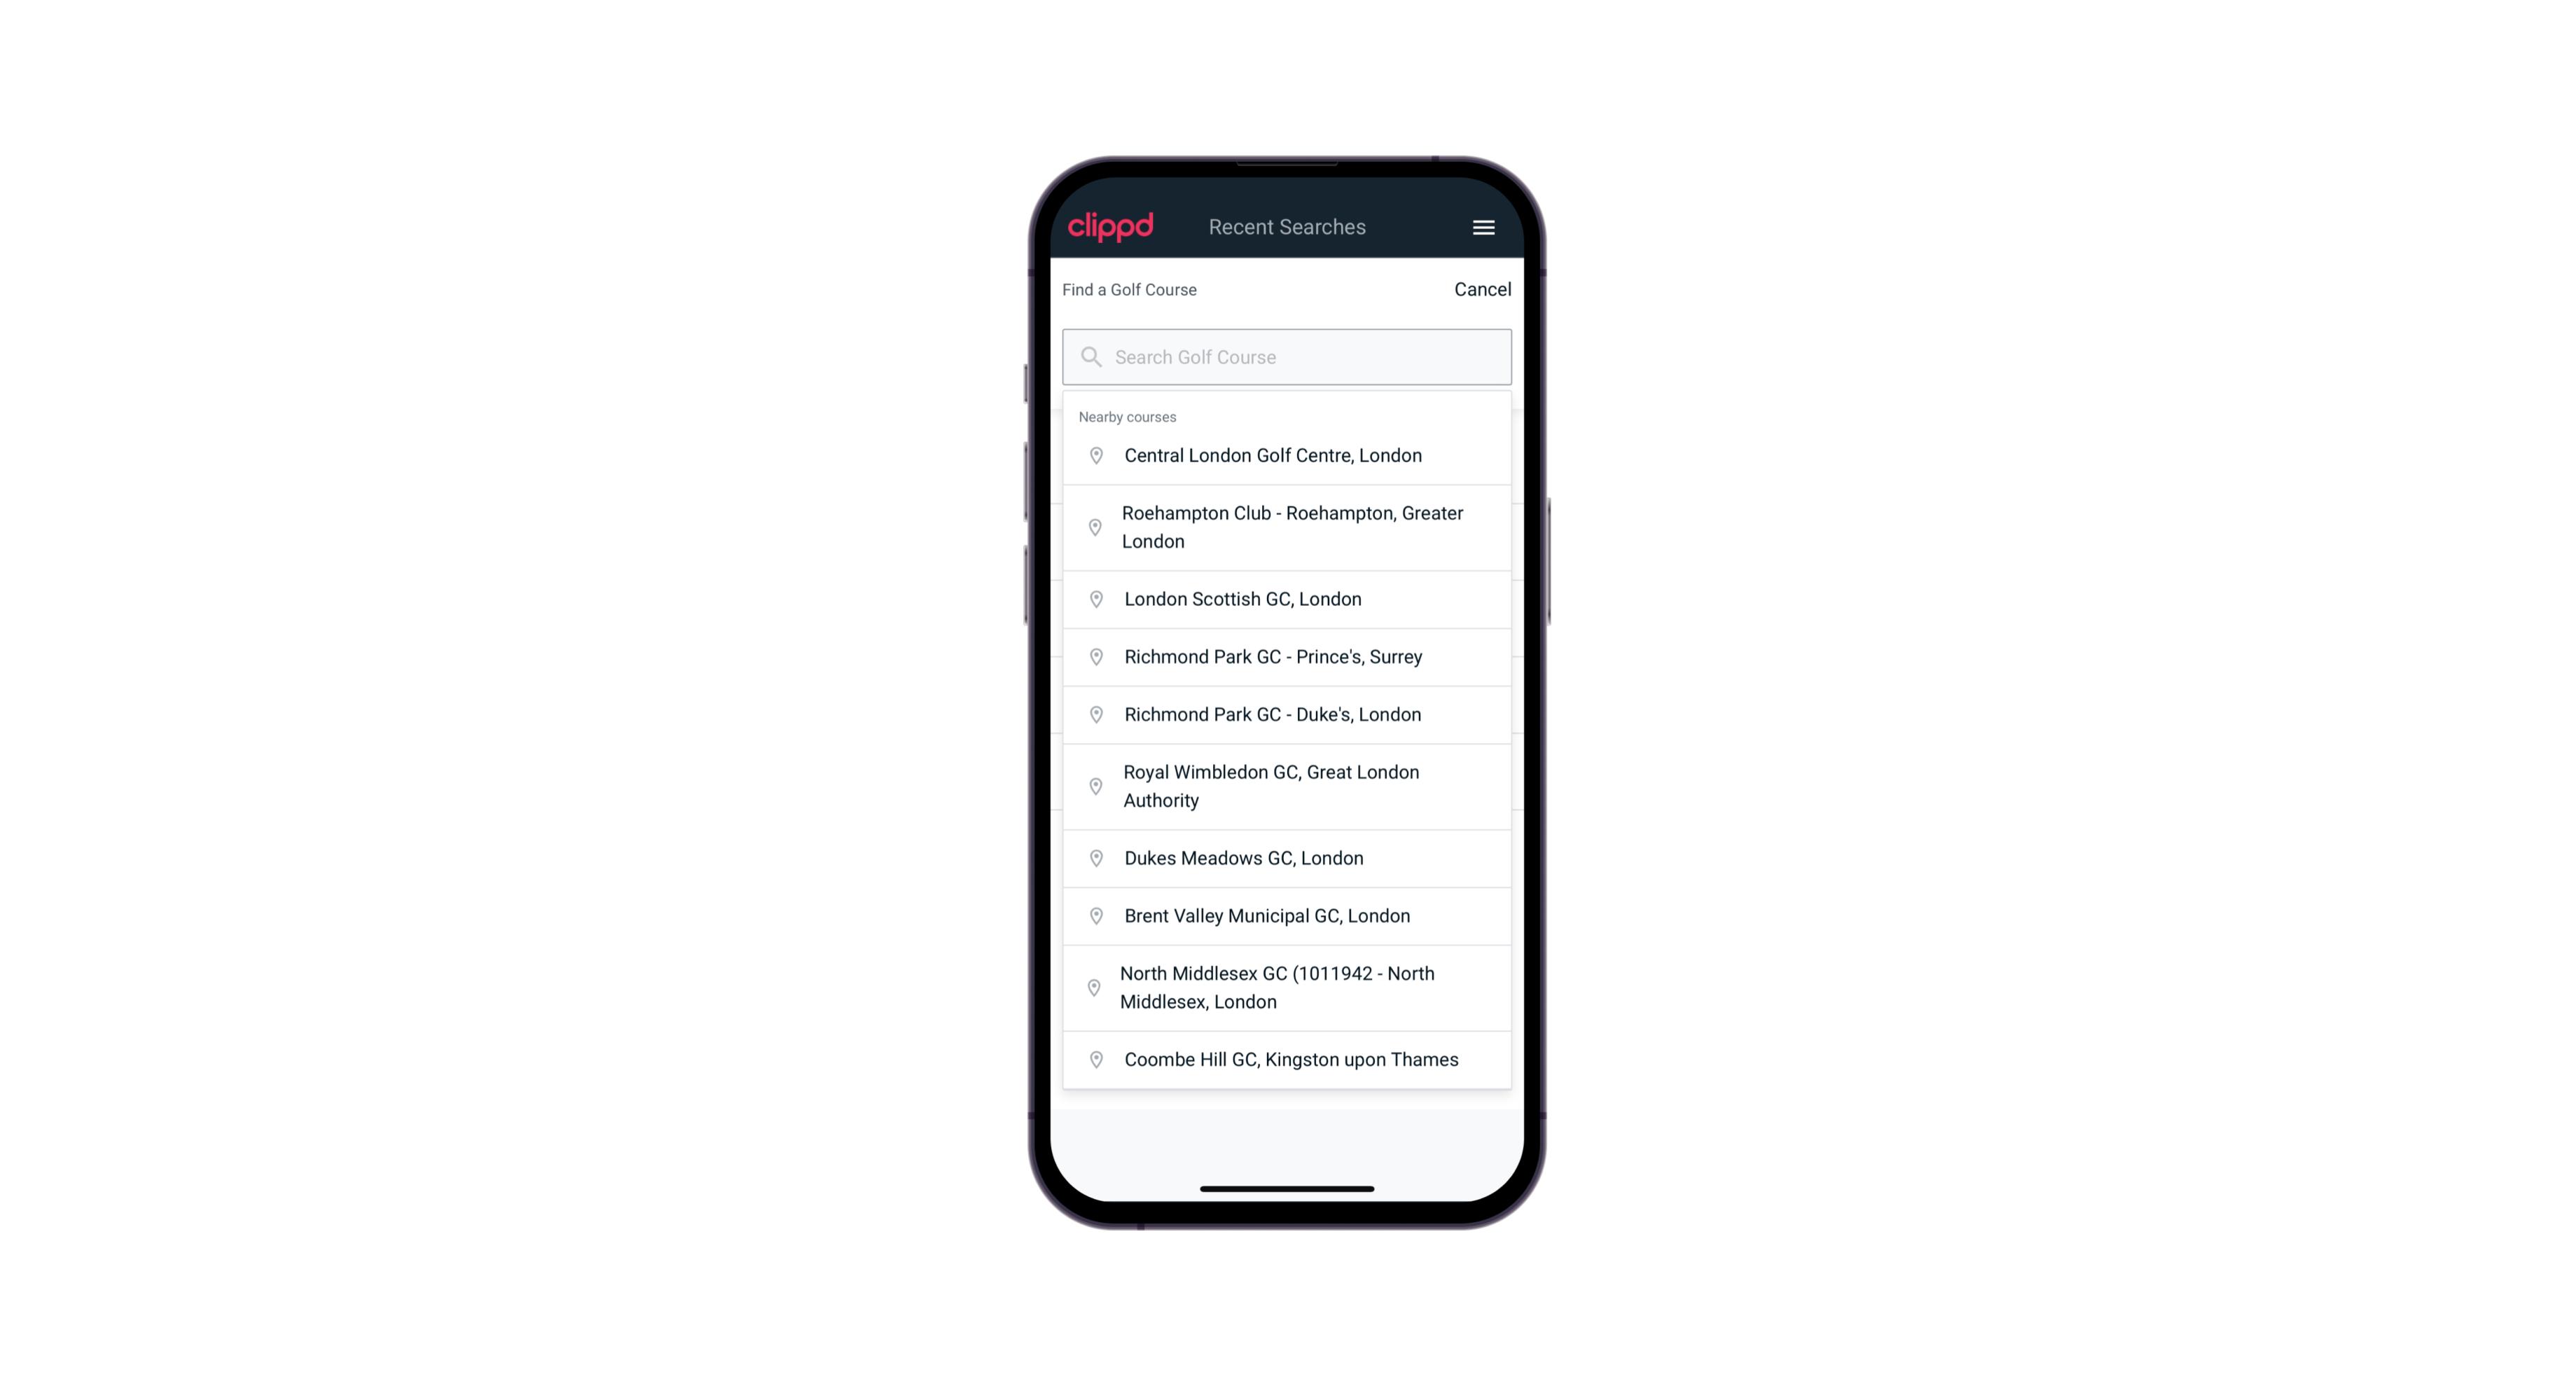Viewport: 2576px width, 1386px height.
Task: Click the location pin icon for Central London Golf Centre
Action: click(1093, 454)
